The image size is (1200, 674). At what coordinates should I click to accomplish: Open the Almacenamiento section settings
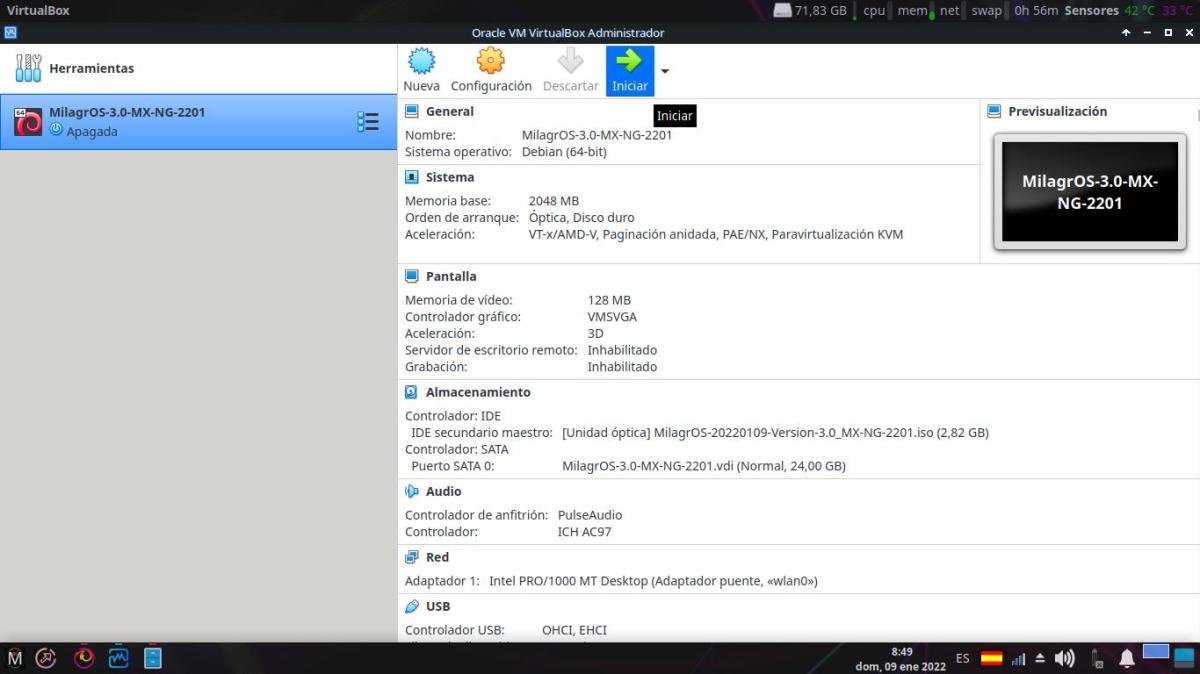pyautogui.click(x=477, y=392)
